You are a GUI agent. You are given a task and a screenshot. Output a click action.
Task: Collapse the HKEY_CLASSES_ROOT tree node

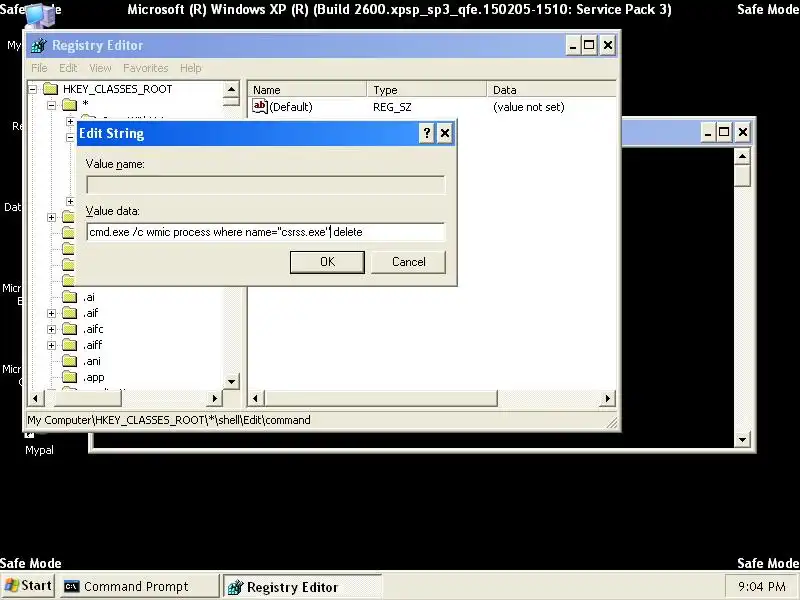33,89
